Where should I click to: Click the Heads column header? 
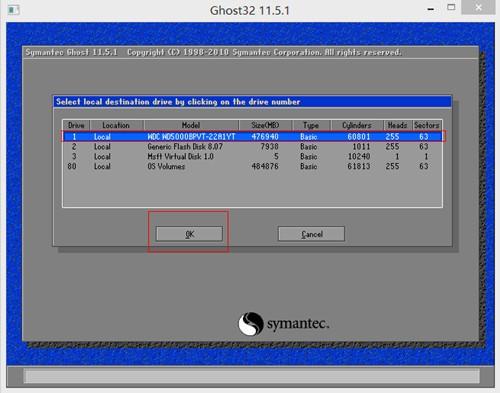[398, 125]
